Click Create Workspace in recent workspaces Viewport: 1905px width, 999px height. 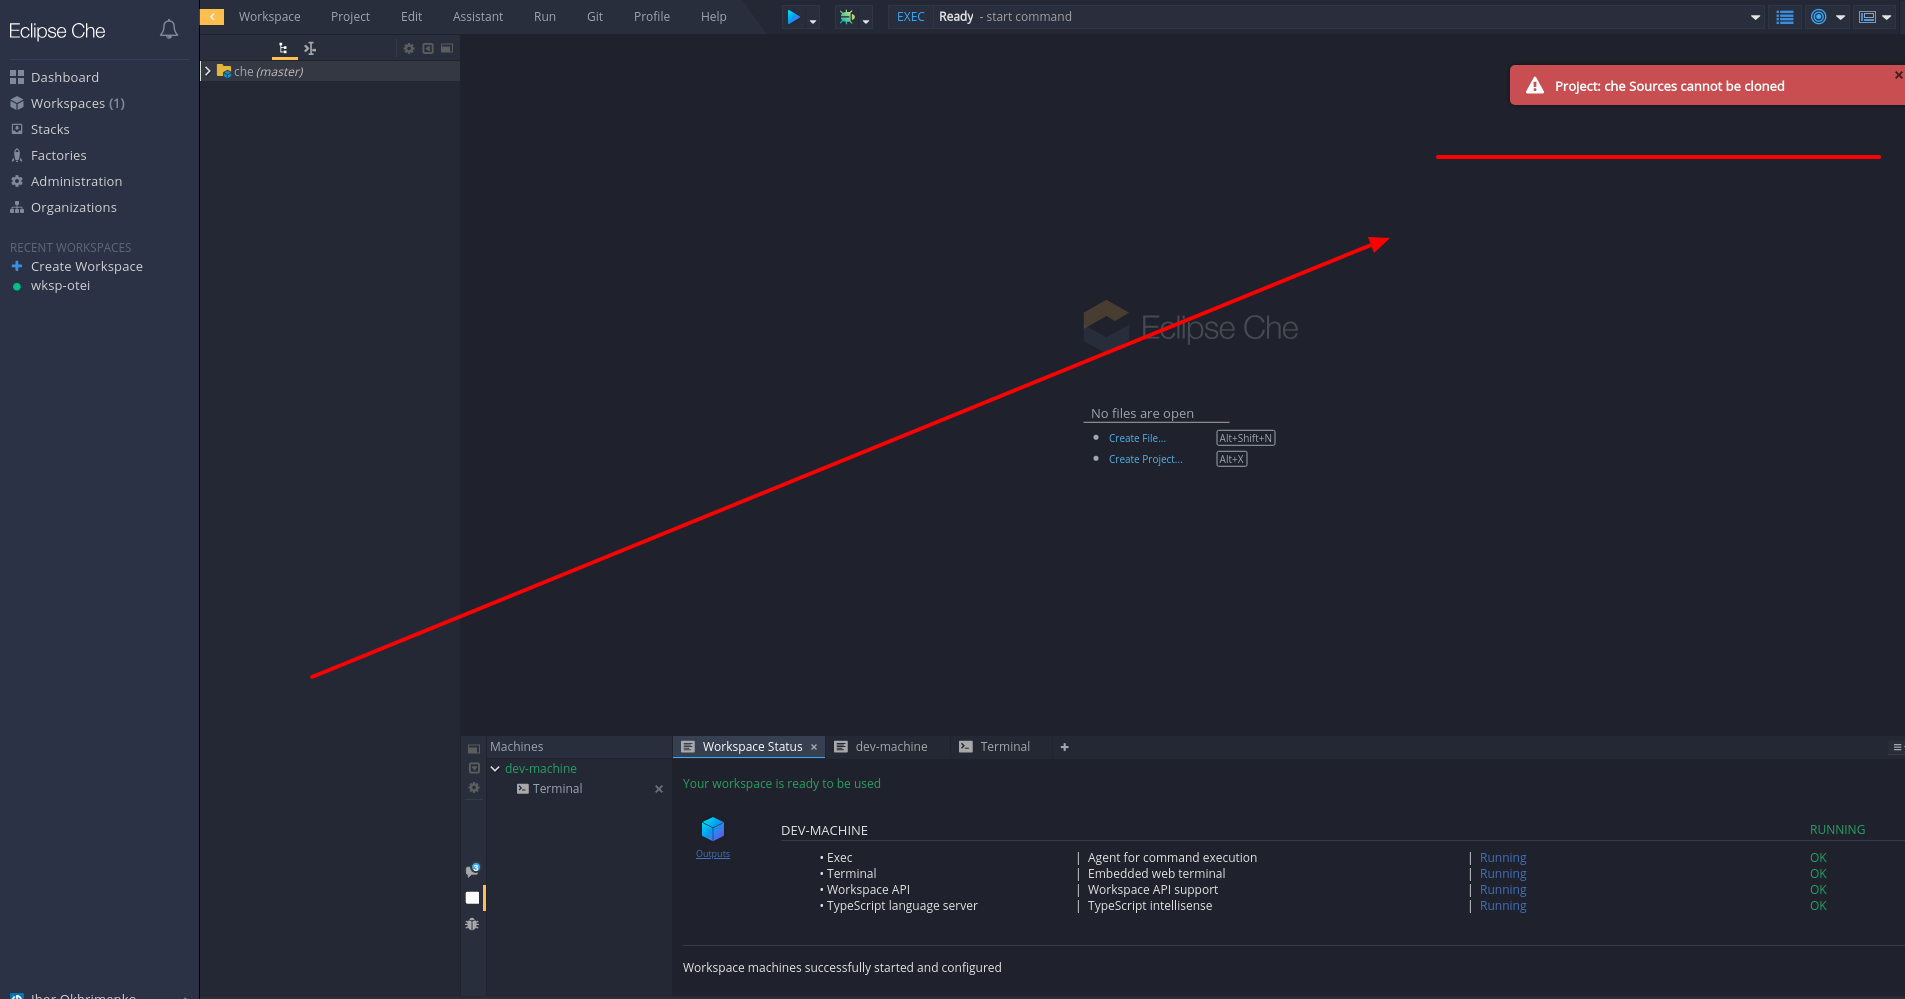[x=87, y=266]
